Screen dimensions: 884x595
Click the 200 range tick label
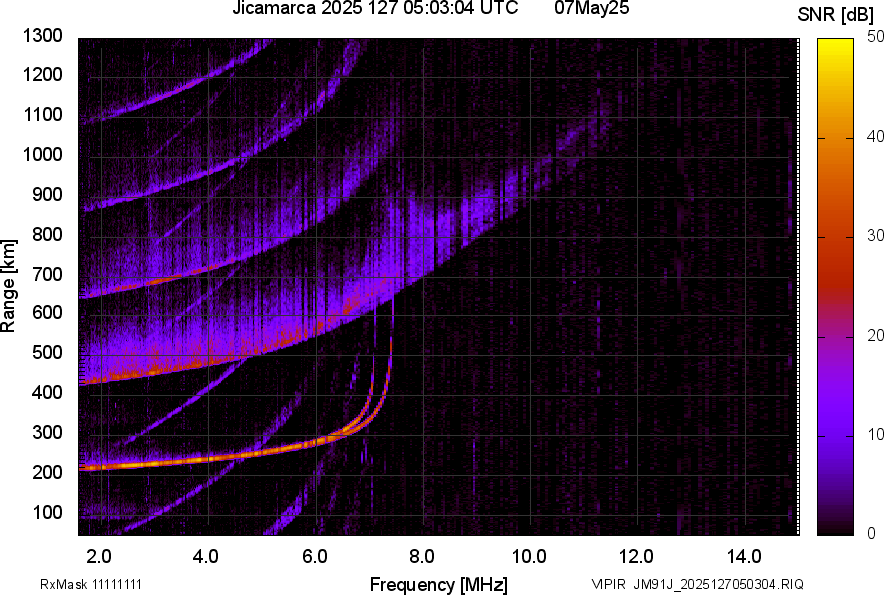tap(47, 472)
